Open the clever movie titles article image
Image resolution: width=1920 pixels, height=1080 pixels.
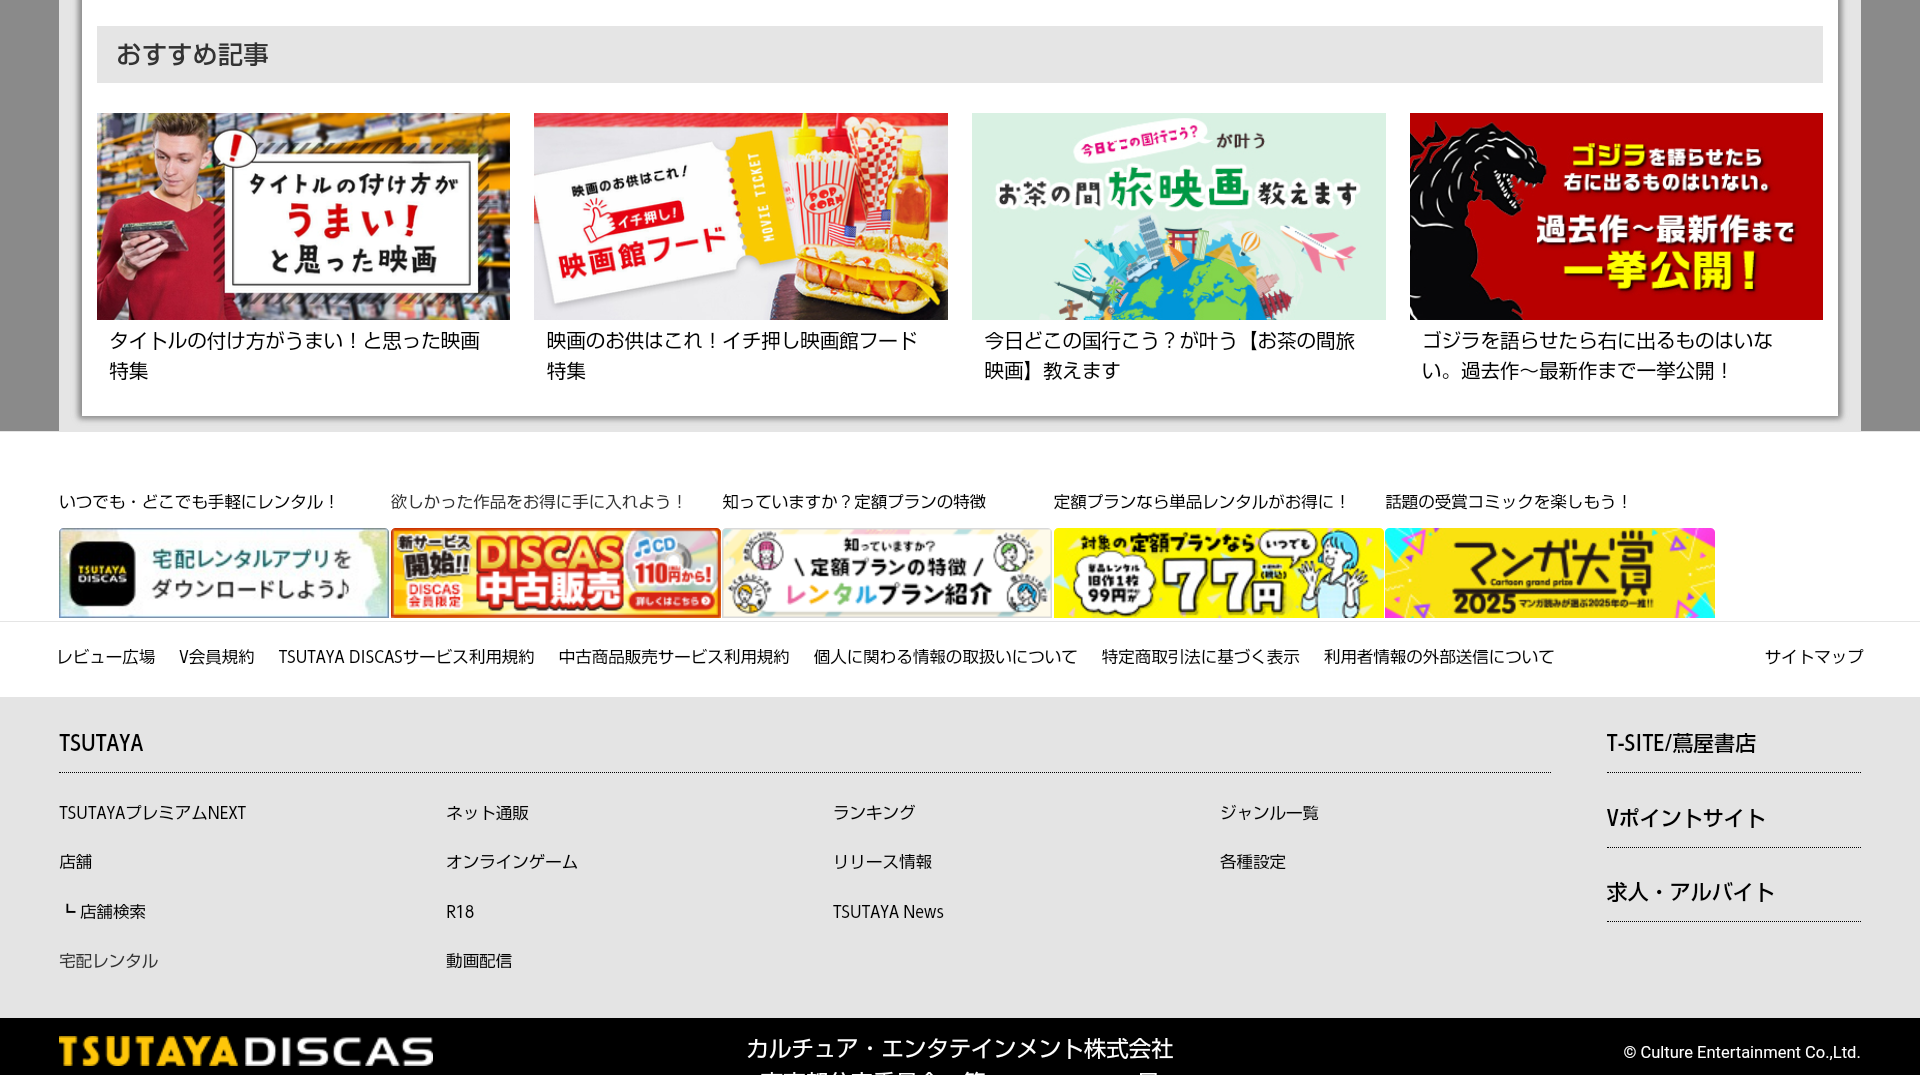(303, 216)
